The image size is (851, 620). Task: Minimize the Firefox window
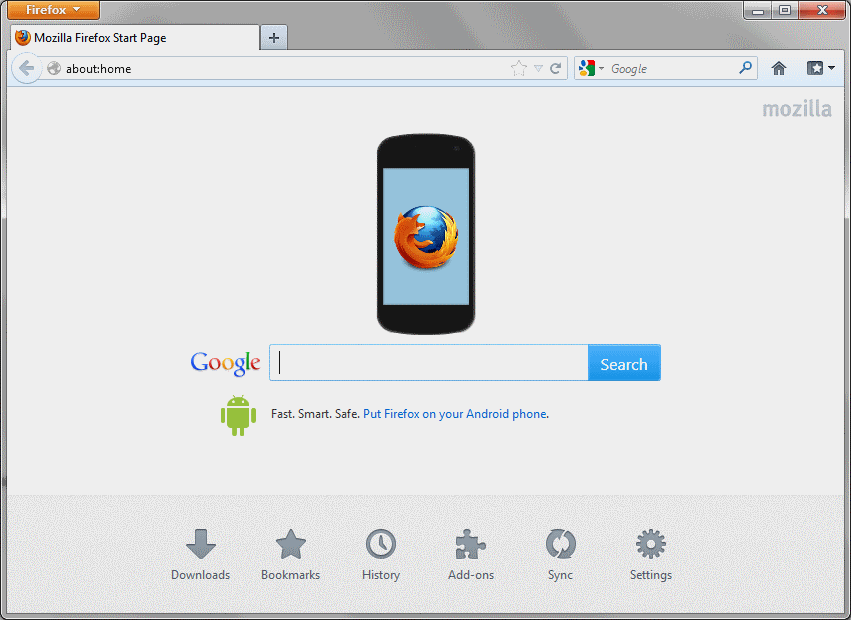click(x=758, y=10)
